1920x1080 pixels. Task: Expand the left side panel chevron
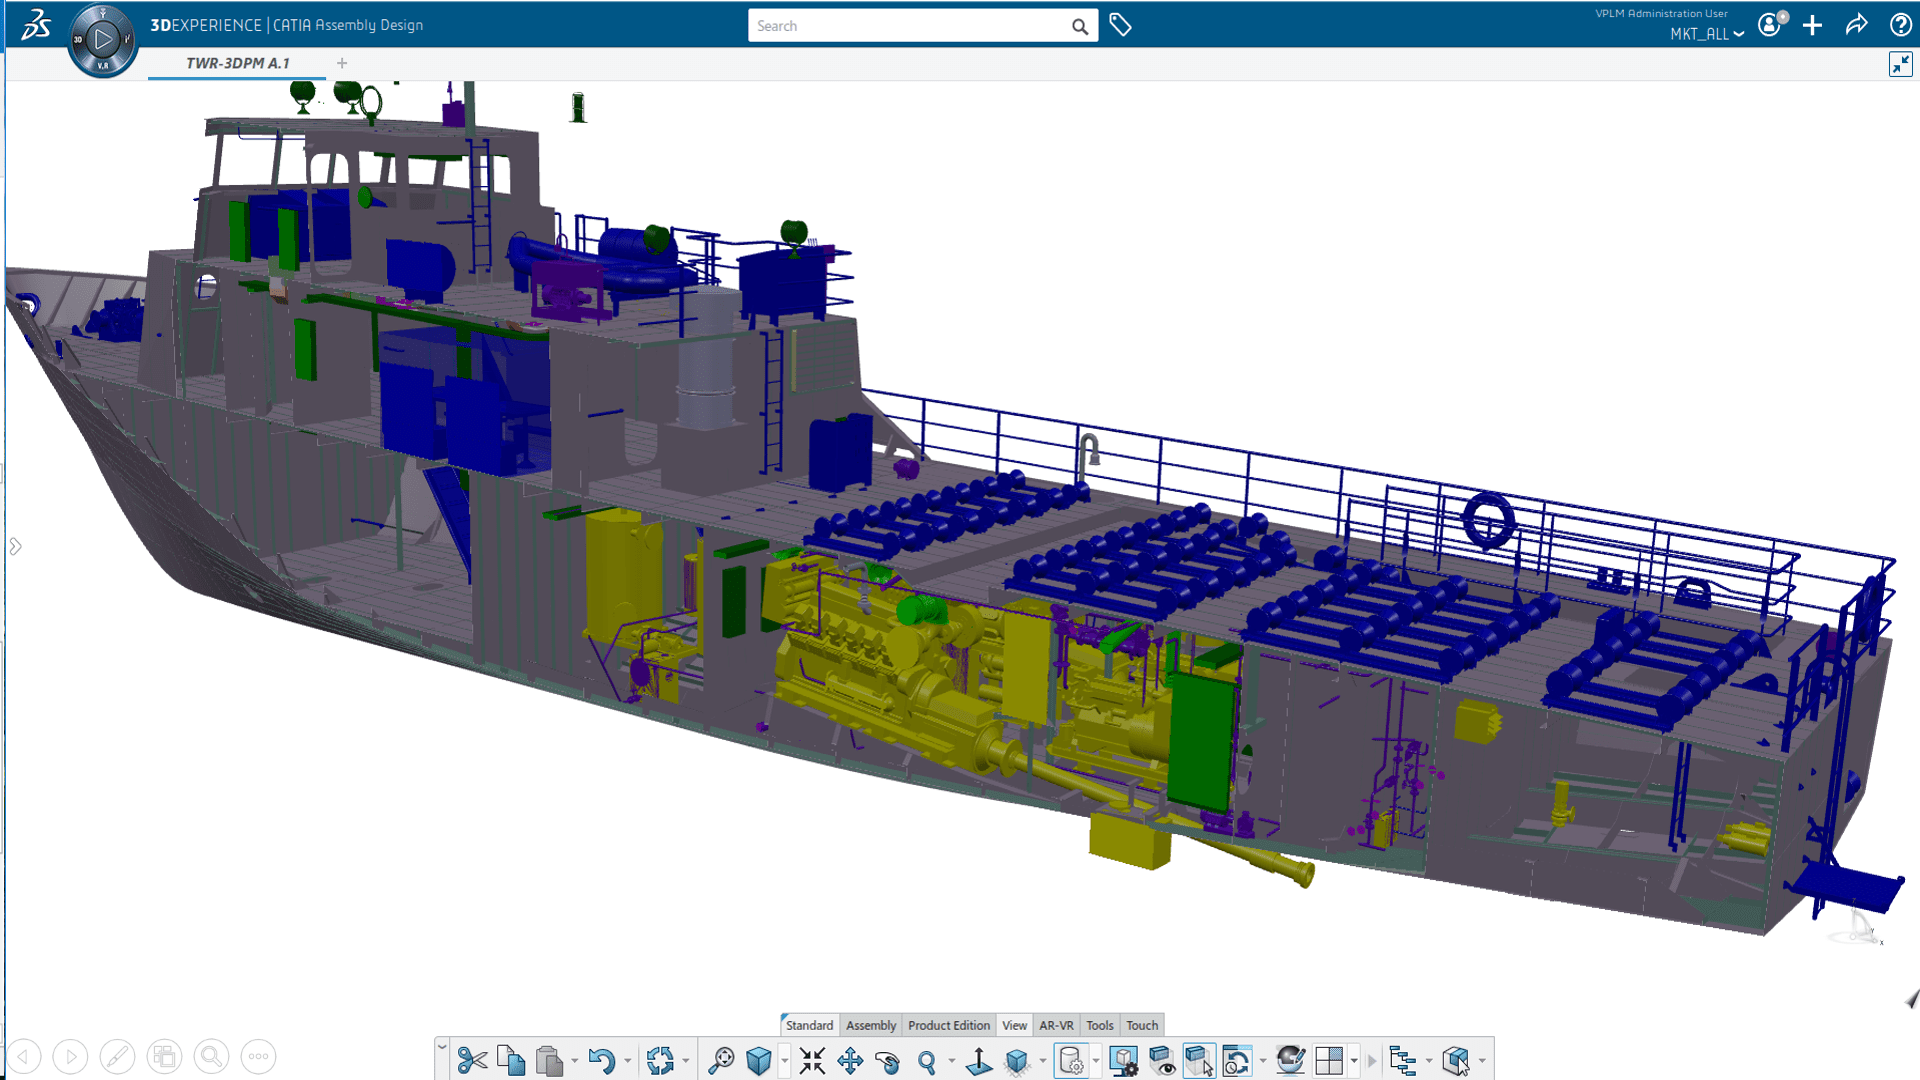(16, 546)
